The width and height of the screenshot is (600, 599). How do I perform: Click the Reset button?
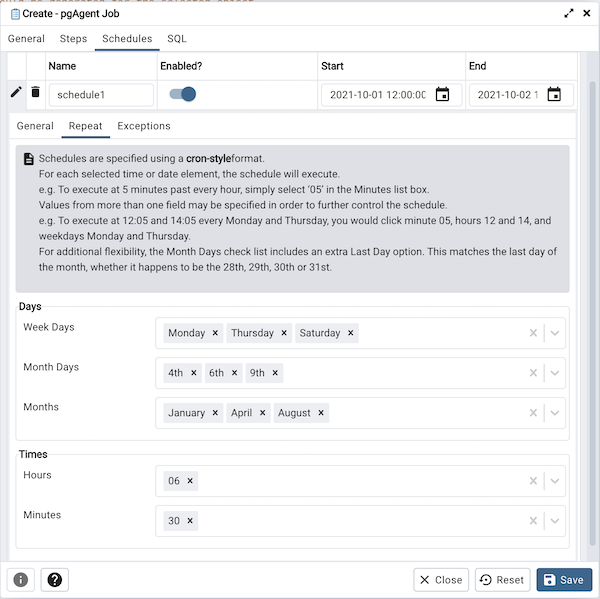coord(502,580)
